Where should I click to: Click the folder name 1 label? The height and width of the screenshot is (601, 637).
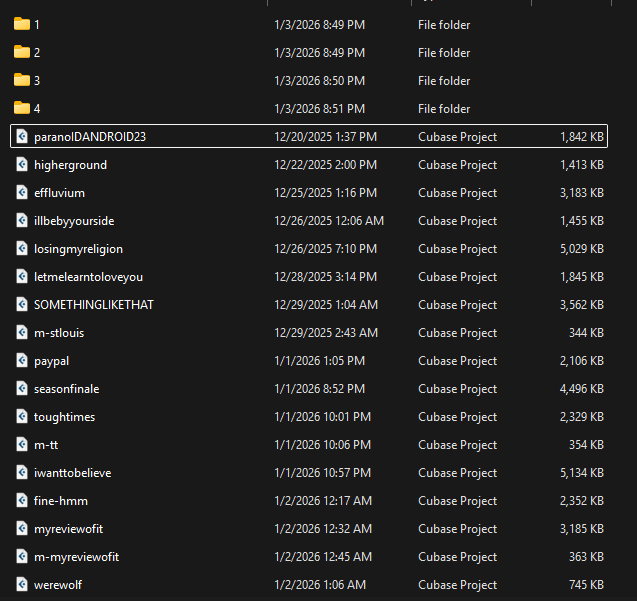[37, 25]
